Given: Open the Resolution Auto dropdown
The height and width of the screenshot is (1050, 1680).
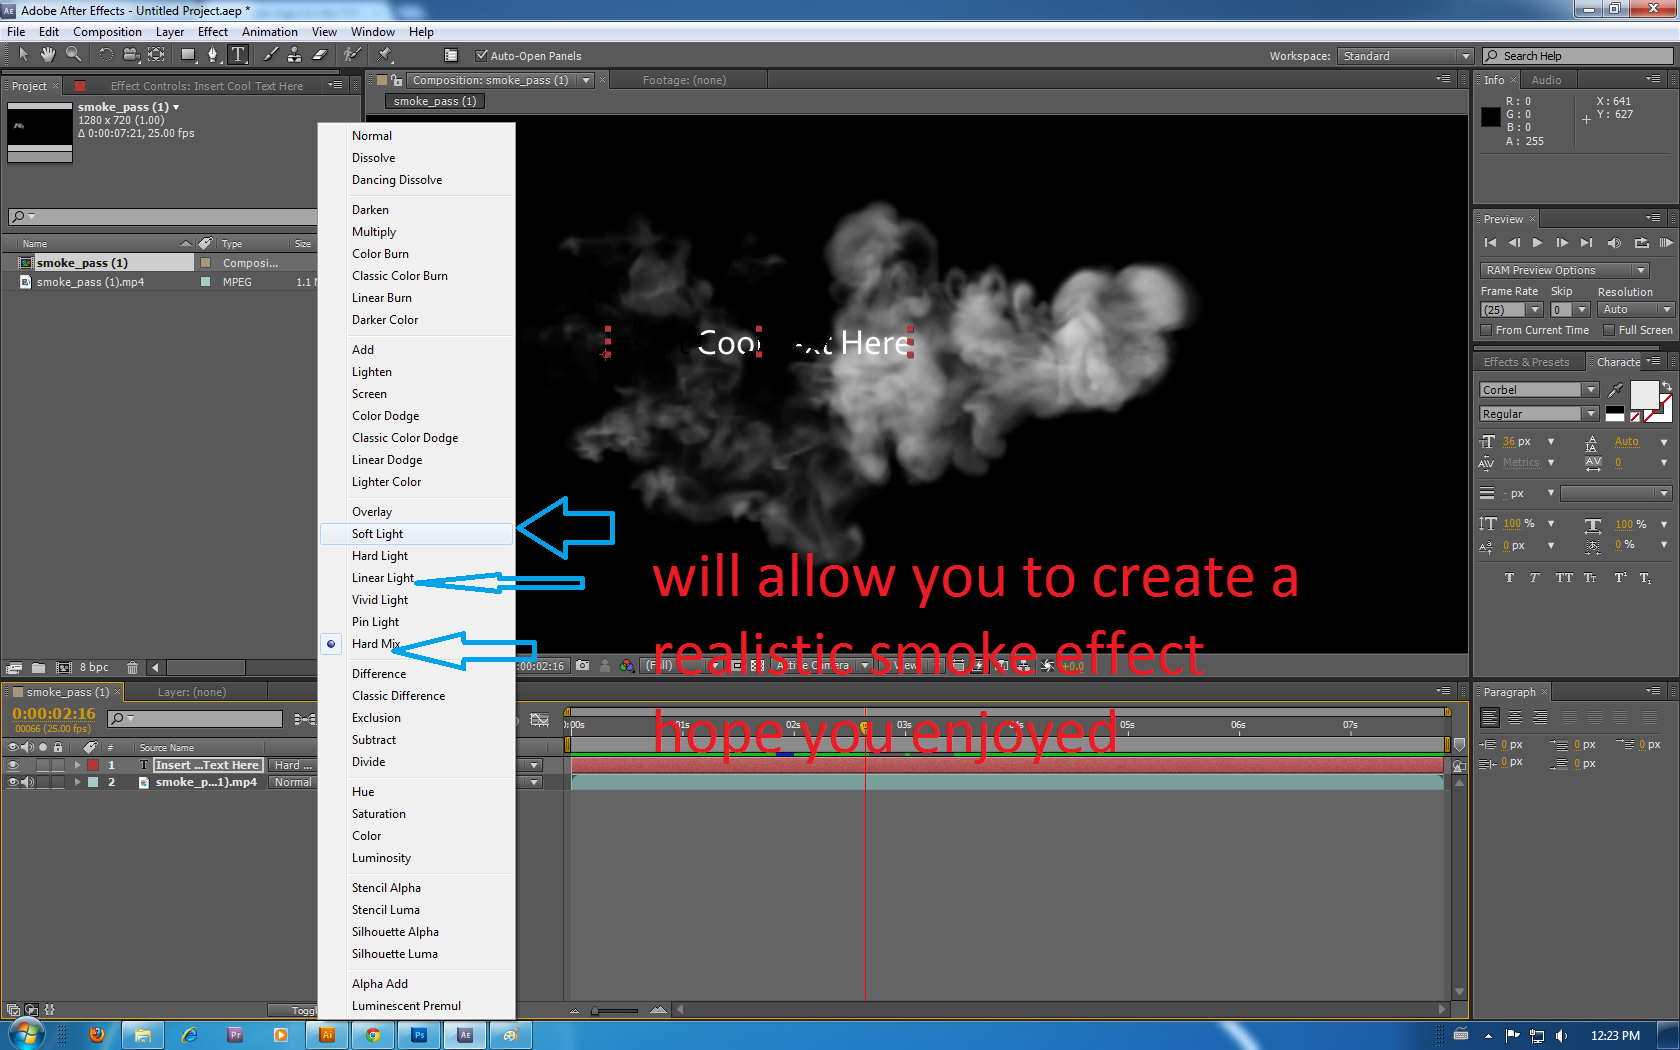Looking at the screenshot, I should (1635, 310).
